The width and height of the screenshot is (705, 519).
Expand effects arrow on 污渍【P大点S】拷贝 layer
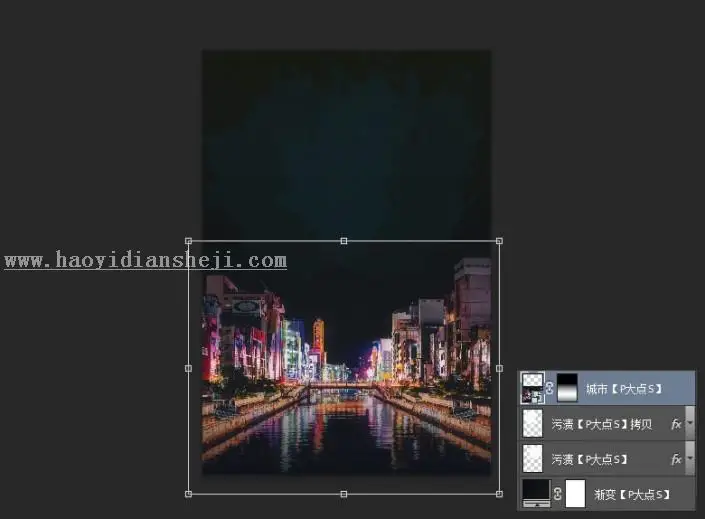coord(690,423)
